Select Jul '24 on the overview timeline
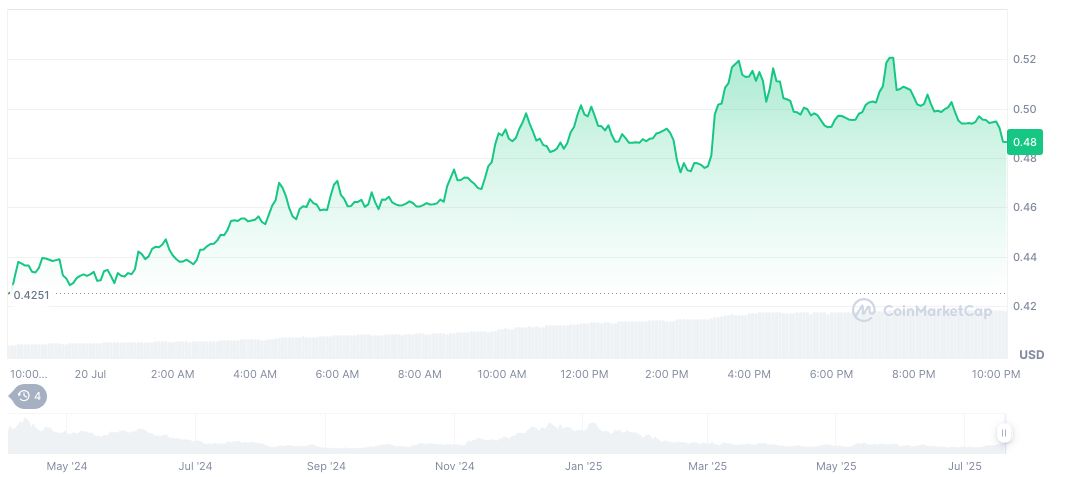Screen dimensions: 1072x477 pyautogui.click(x=195, y=466)
